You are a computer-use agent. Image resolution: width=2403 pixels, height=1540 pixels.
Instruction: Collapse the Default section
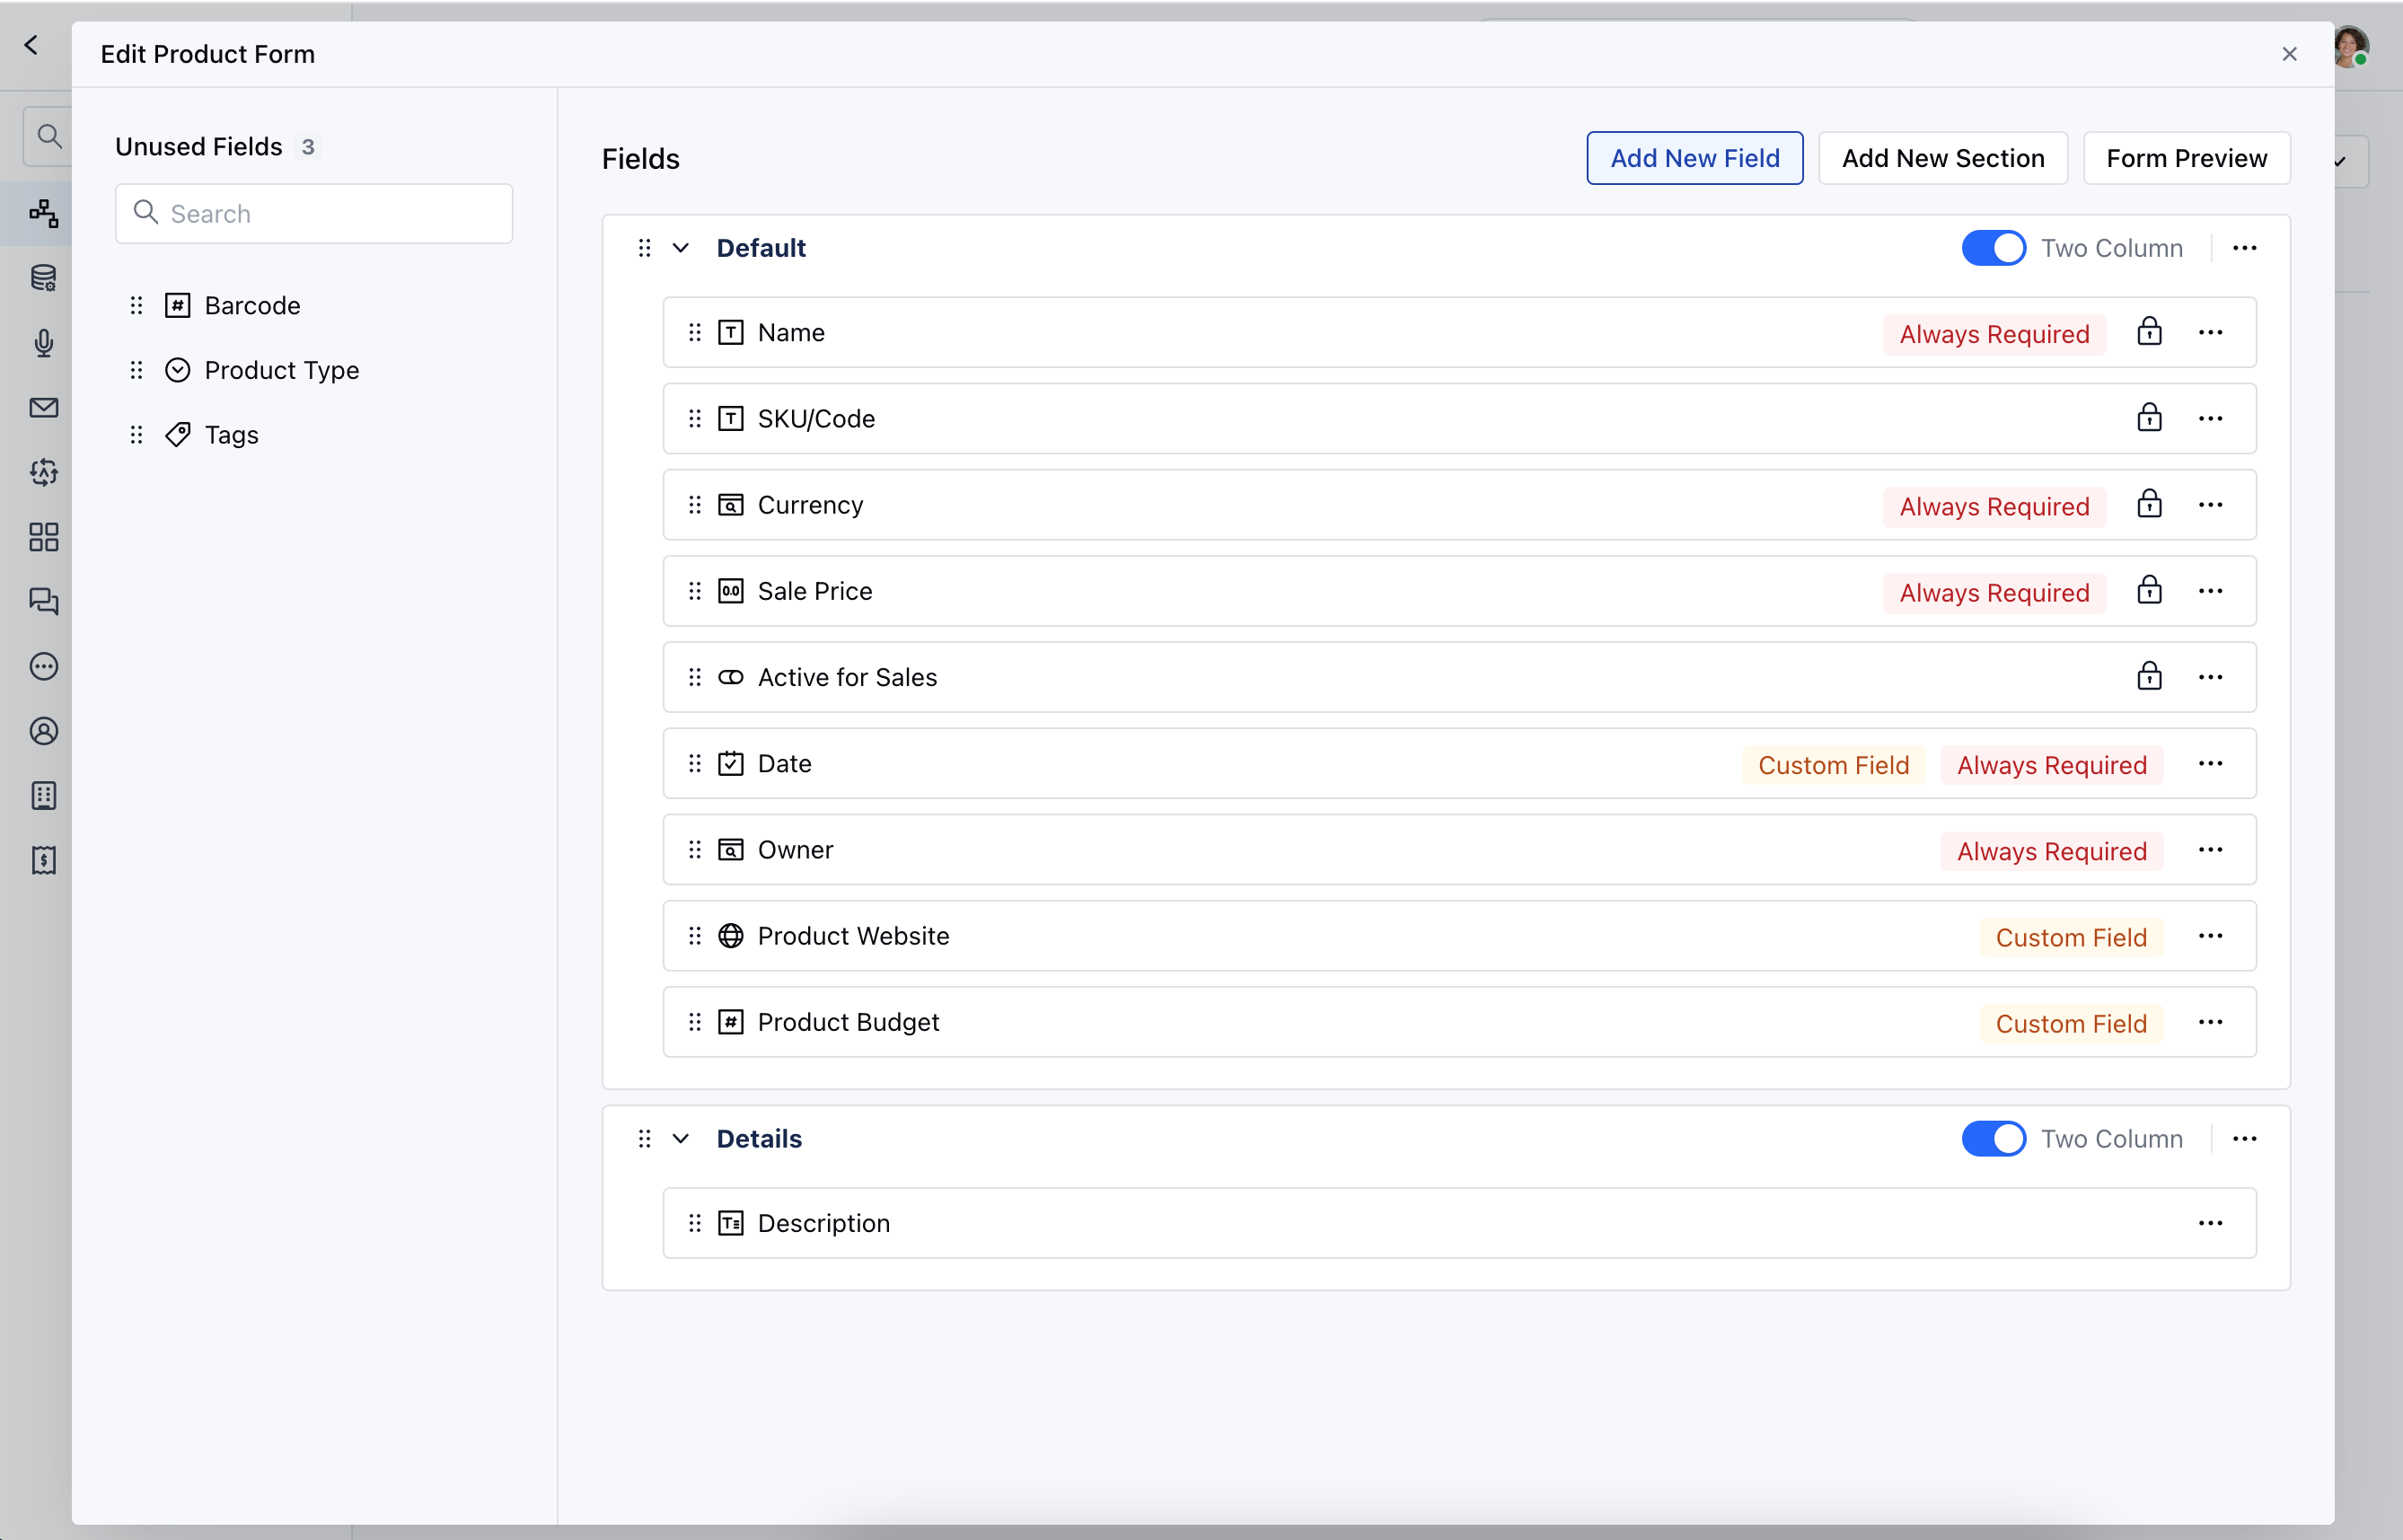pos(681,247)
